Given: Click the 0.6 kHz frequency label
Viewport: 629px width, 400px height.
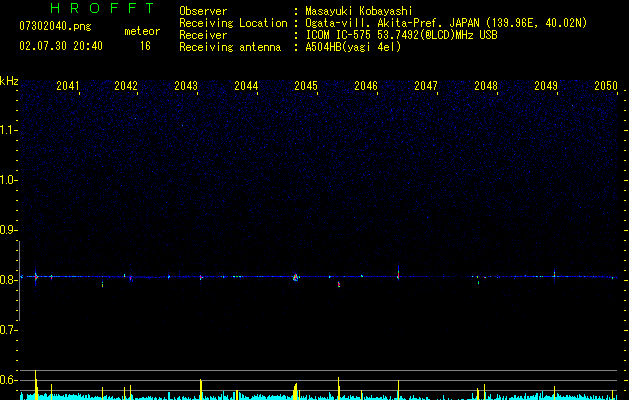Looking at the screenshot, I should pyautogui.click(x=9, y=380).
